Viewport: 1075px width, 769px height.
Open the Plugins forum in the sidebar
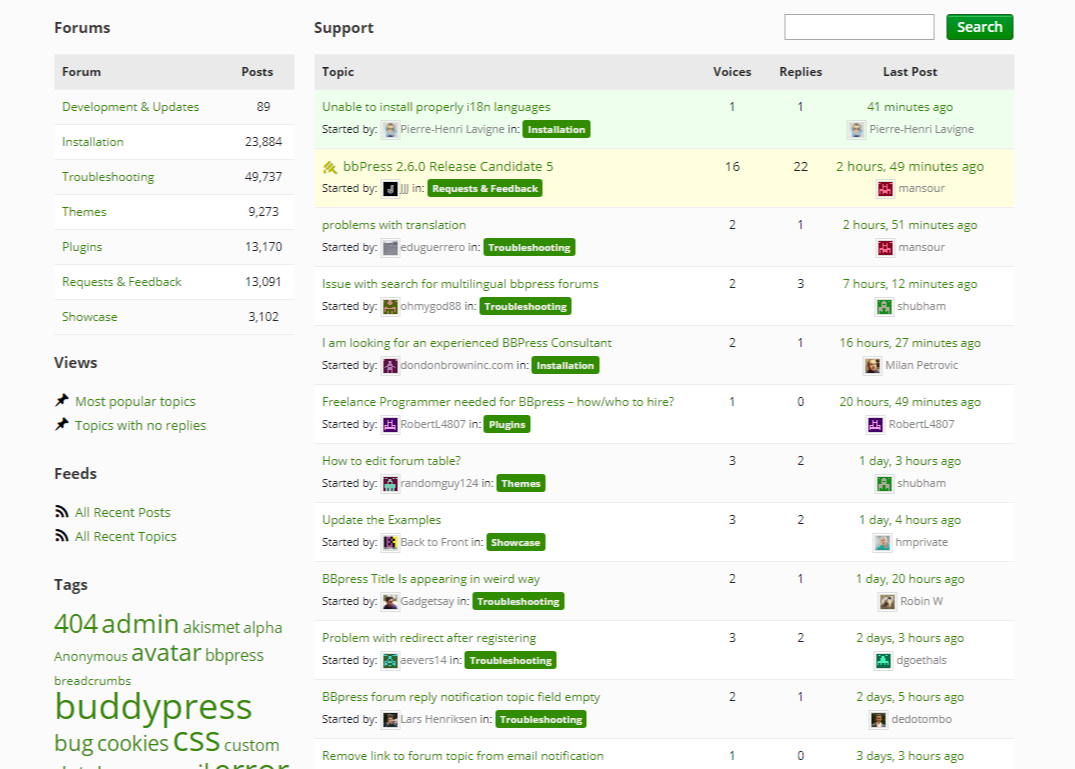click(x=82, y=247)
